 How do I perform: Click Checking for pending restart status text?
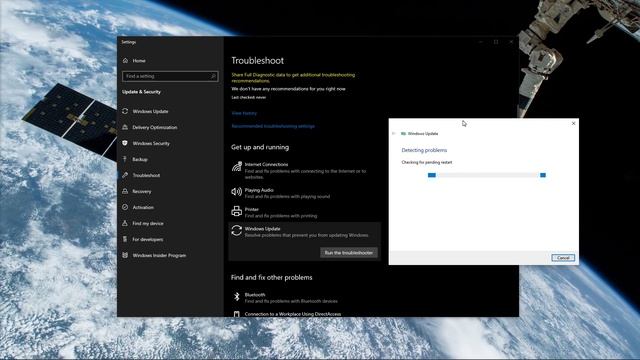point(427,162)
